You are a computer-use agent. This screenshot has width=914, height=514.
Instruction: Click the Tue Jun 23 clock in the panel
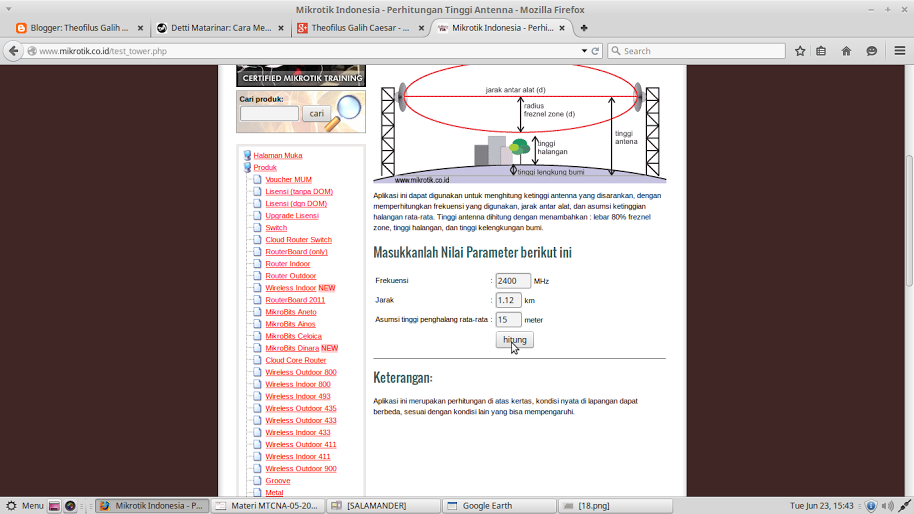click(x=821, y=506)
